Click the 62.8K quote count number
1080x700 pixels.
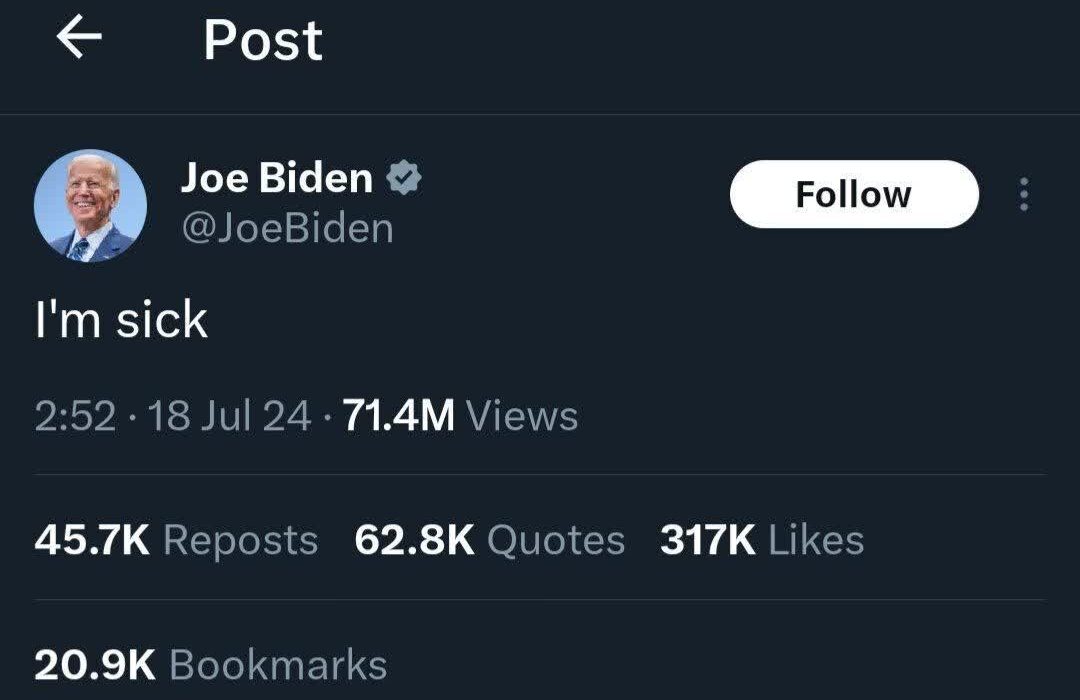point(415,540)
